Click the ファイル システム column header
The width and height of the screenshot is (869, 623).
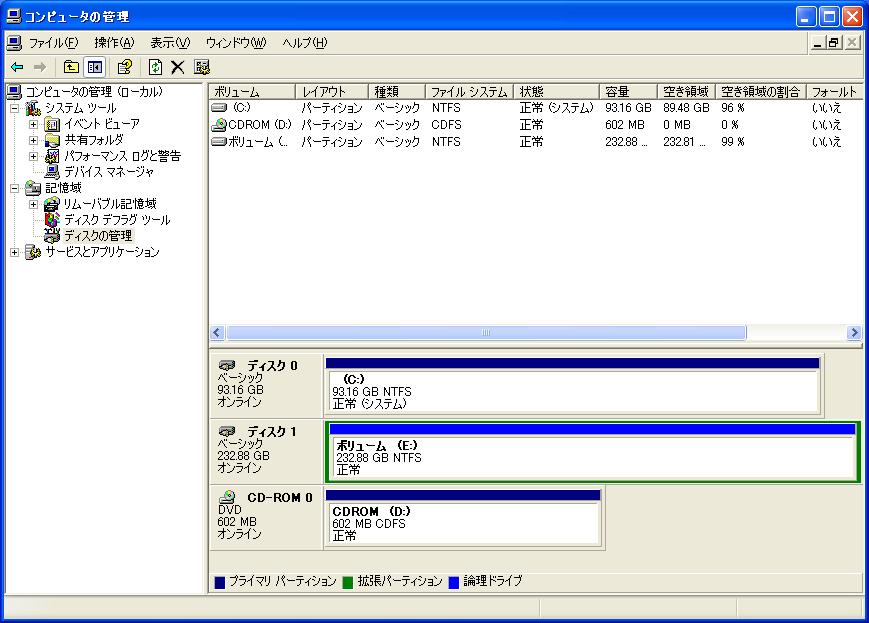(469, 92)
